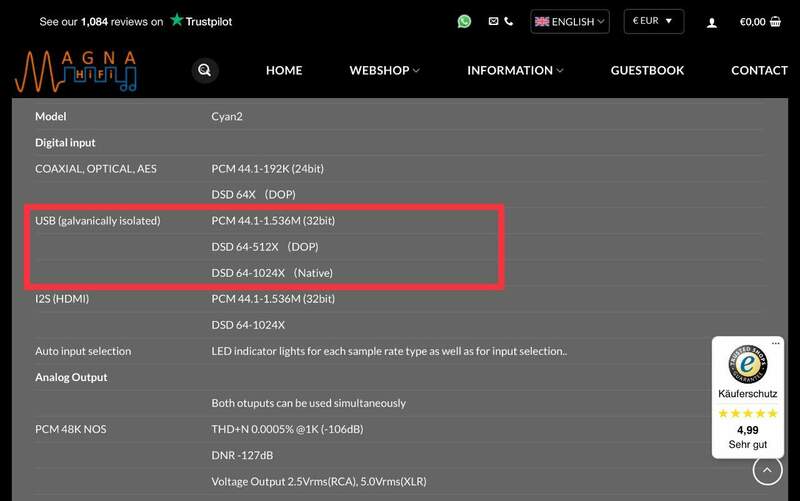Go to the Home page
Image resolution: width=800 pixels, height=501 pixels.
click(x=284, y=70)
